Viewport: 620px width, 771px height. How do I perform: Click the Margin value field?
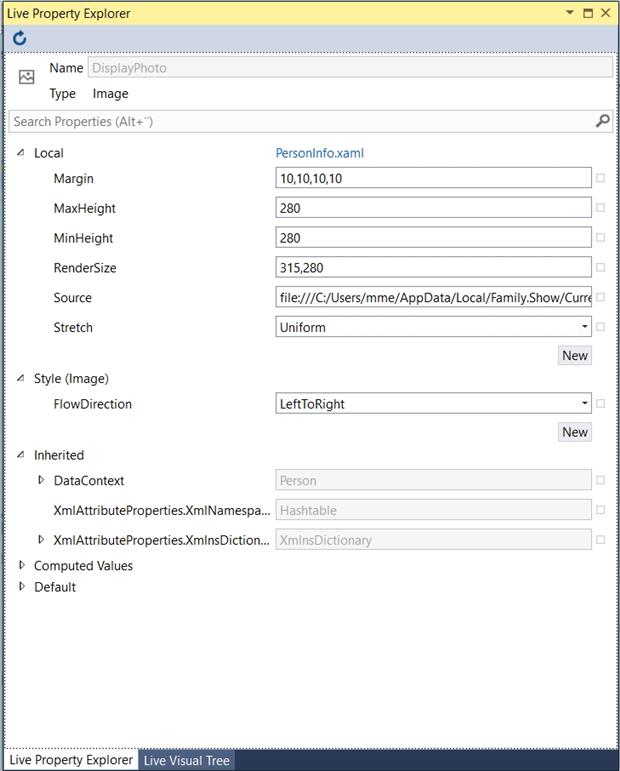point(433,178)
